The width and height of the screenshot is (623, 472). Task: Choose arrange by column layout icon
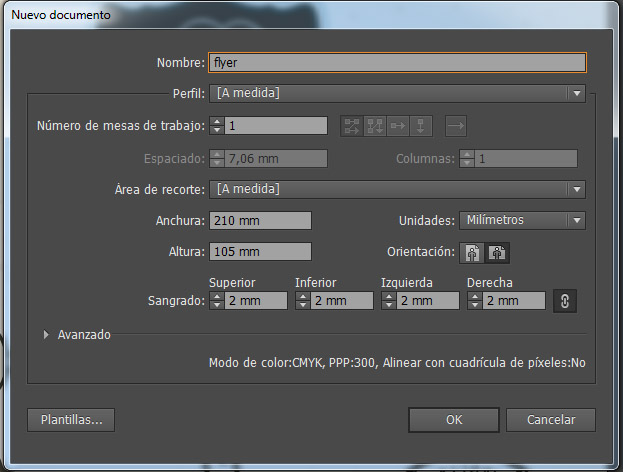(421, 126)
